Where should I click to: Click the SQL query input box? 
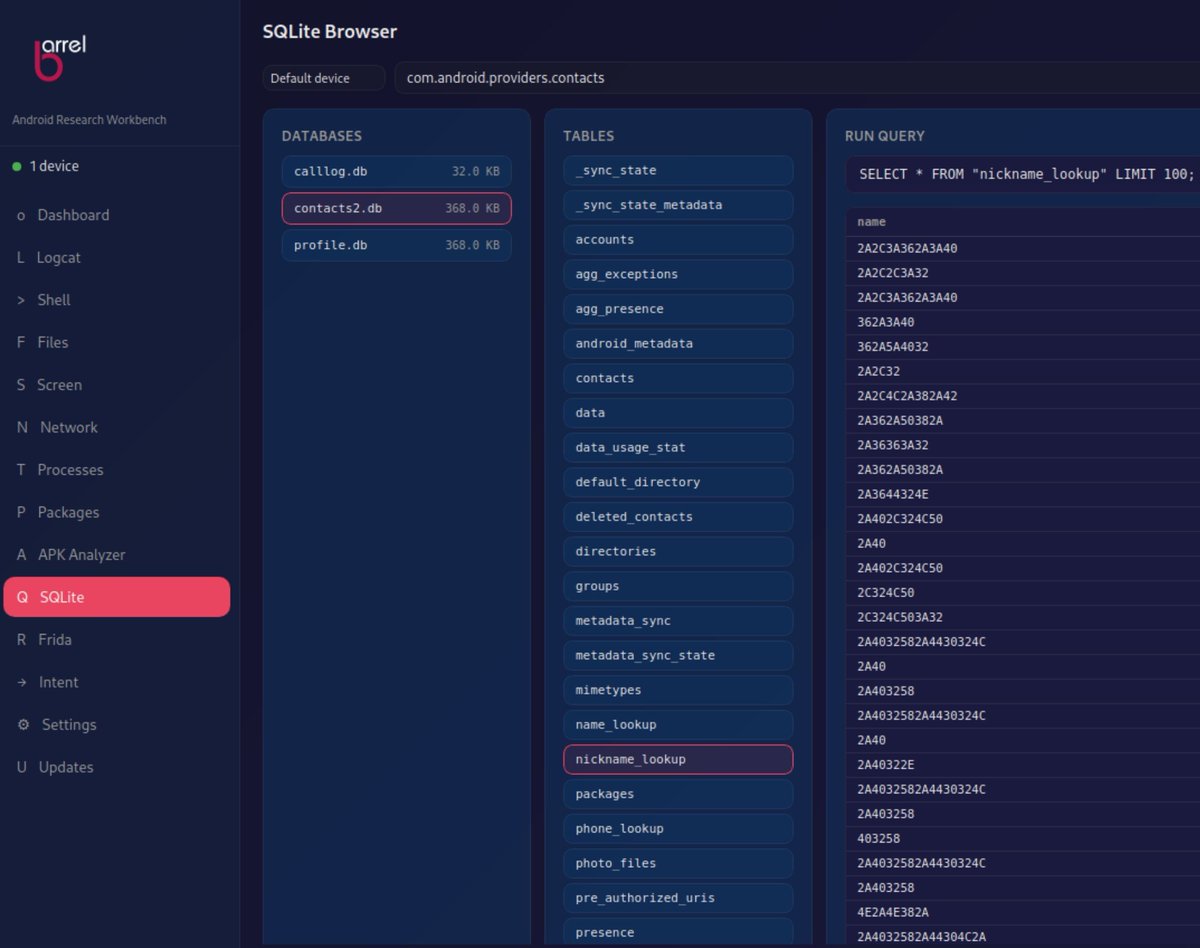(1022, 174)
